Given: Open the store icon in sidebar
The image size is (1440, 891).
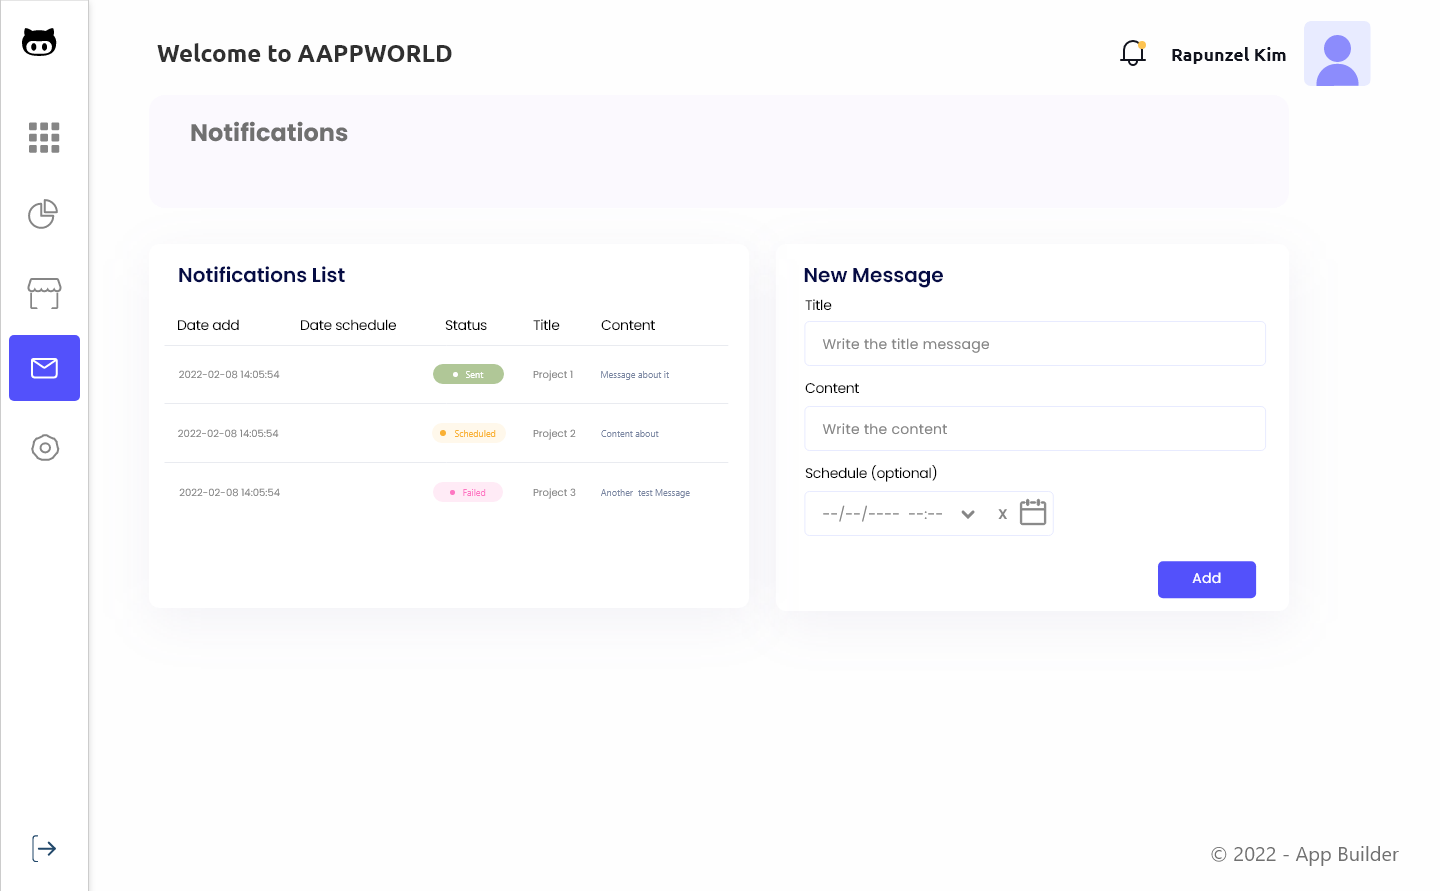Looking at the screenshot, I should click(44, 293).
